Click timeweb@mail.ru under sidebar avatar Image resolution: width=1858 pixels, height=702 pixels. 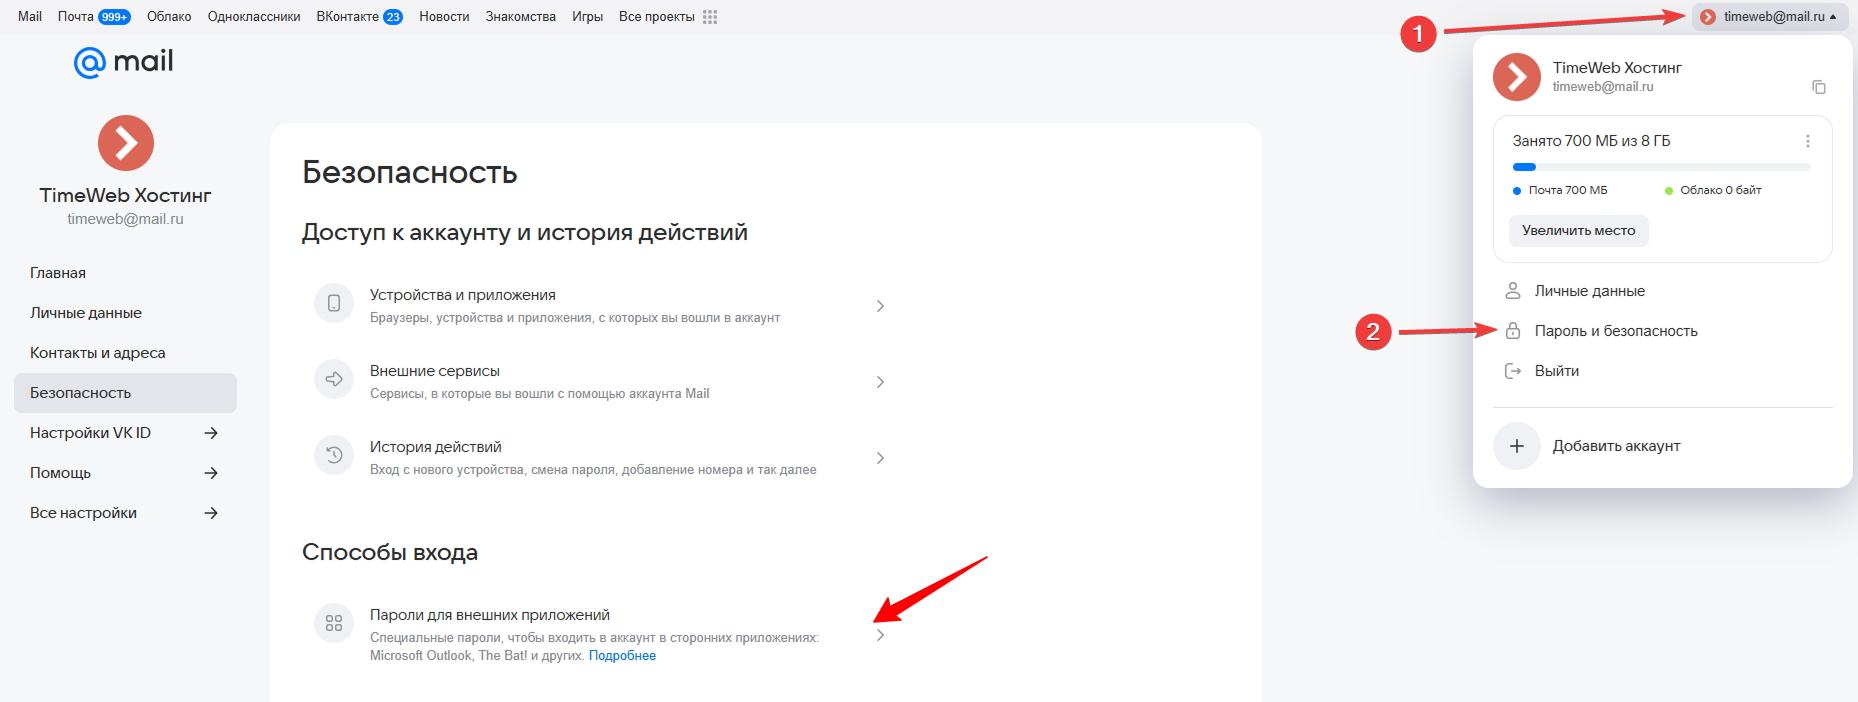[126, 219]
